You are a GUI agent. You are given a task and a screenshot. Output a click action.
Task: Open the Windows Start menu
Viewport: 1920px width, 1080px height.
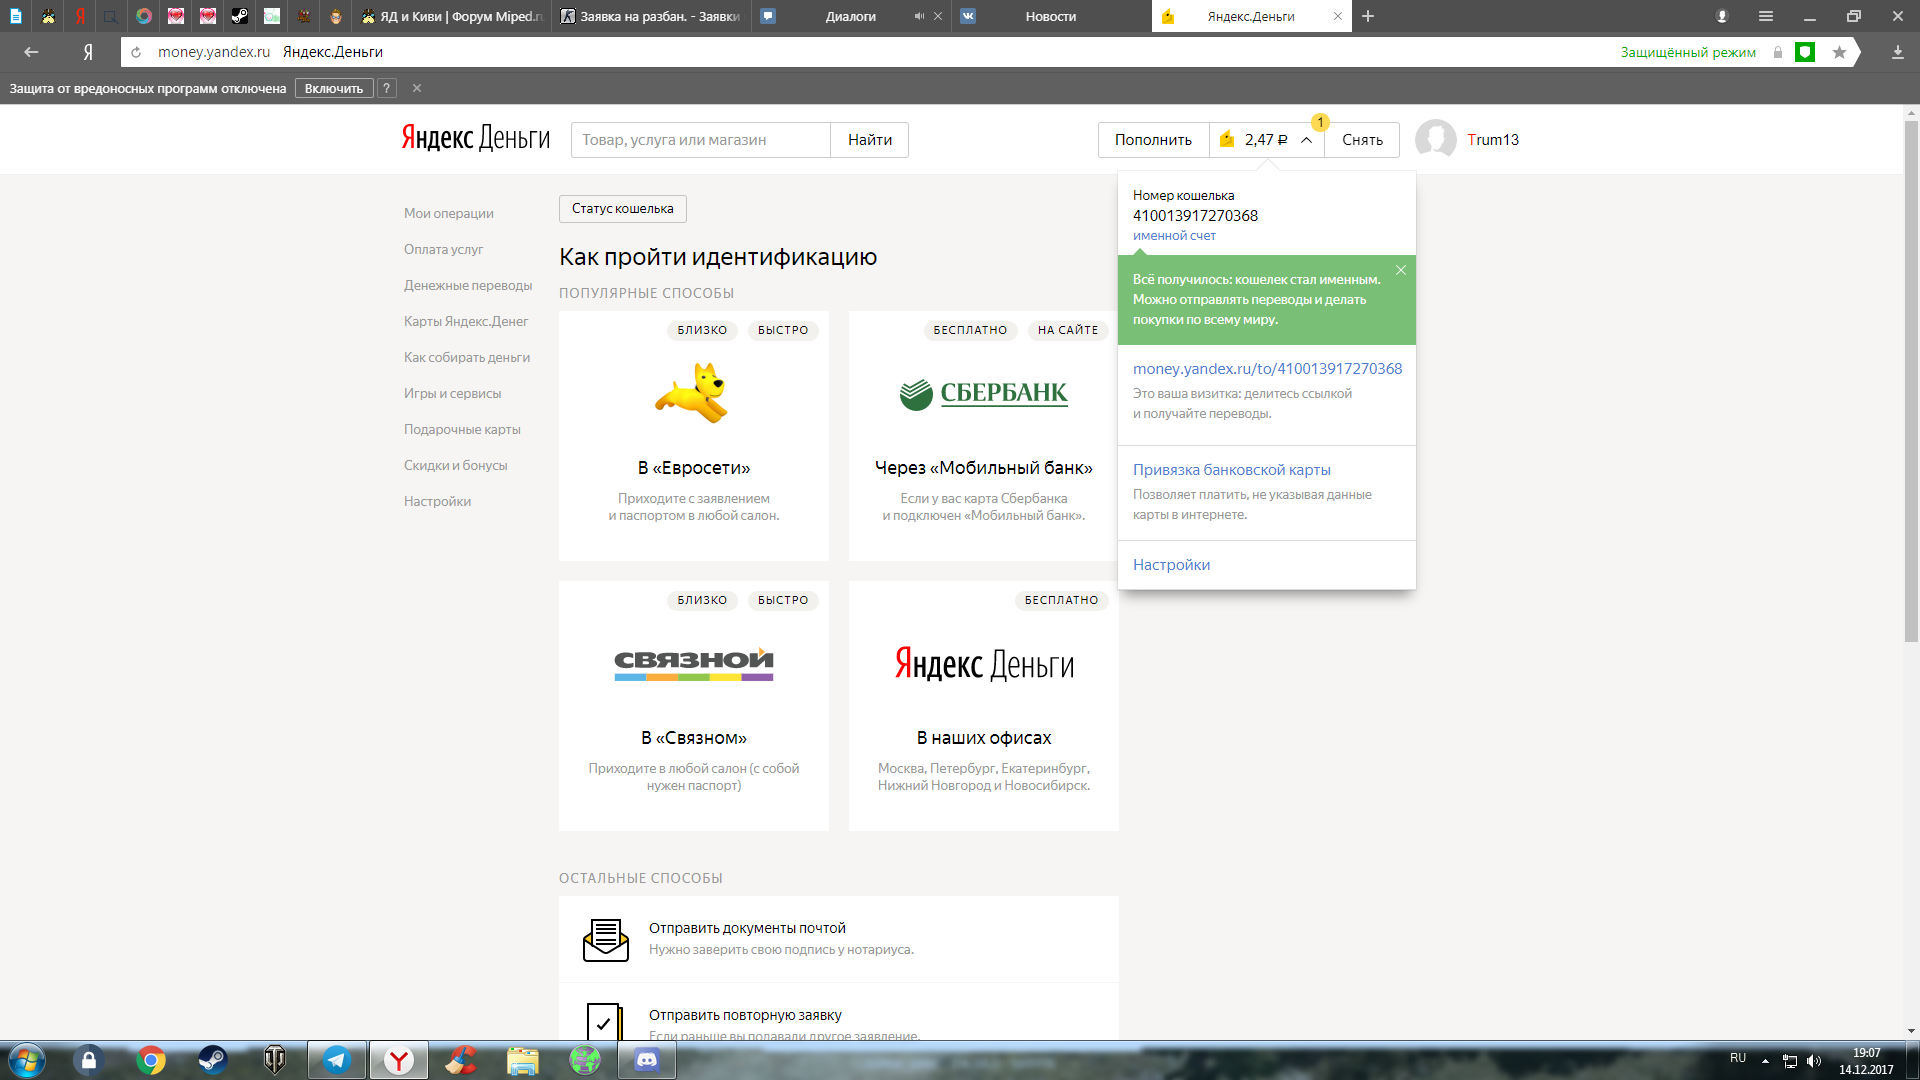click(27, 1060)
